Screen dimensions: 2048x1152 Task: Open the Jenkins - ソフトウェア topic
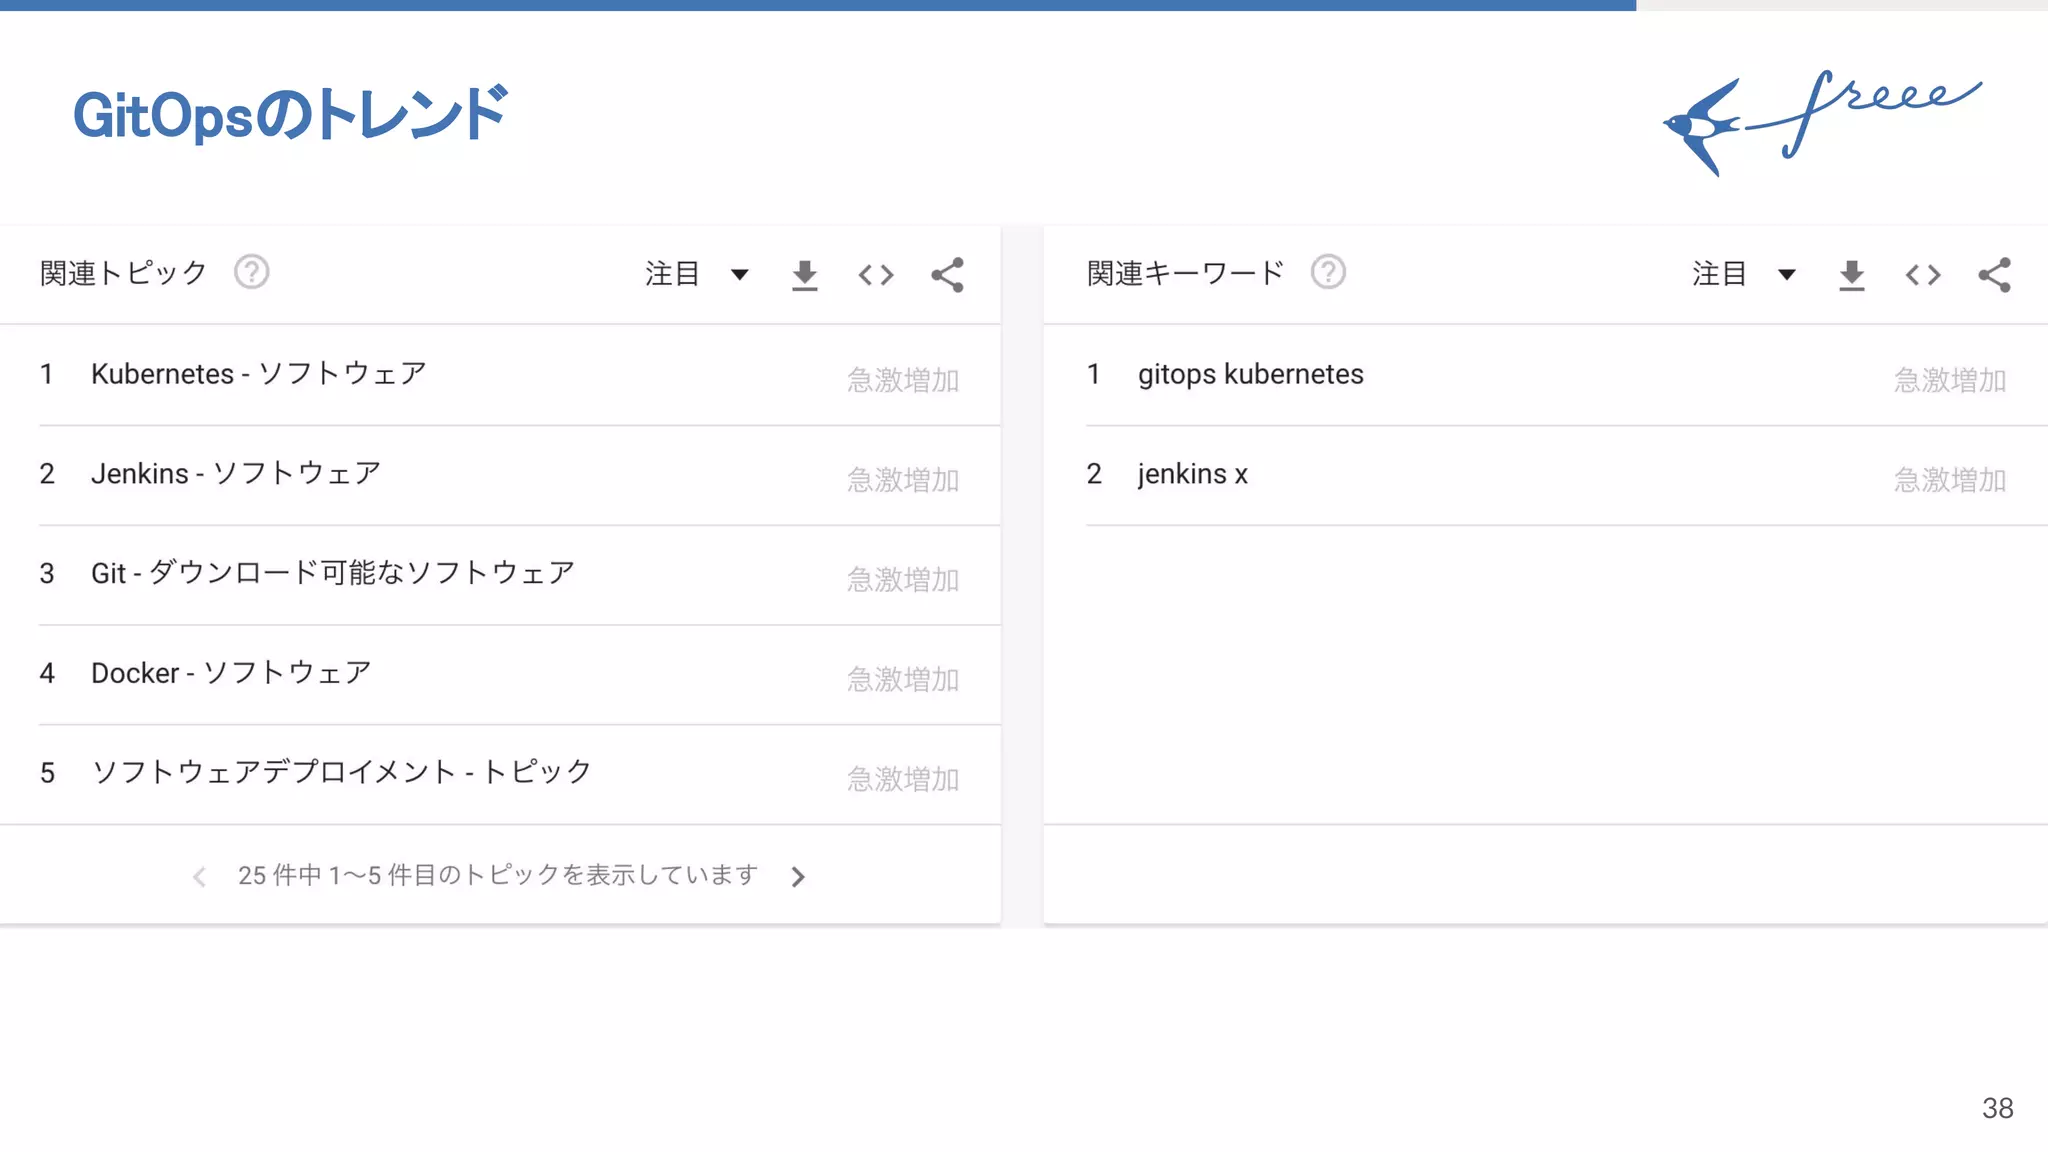pos(236,473)
